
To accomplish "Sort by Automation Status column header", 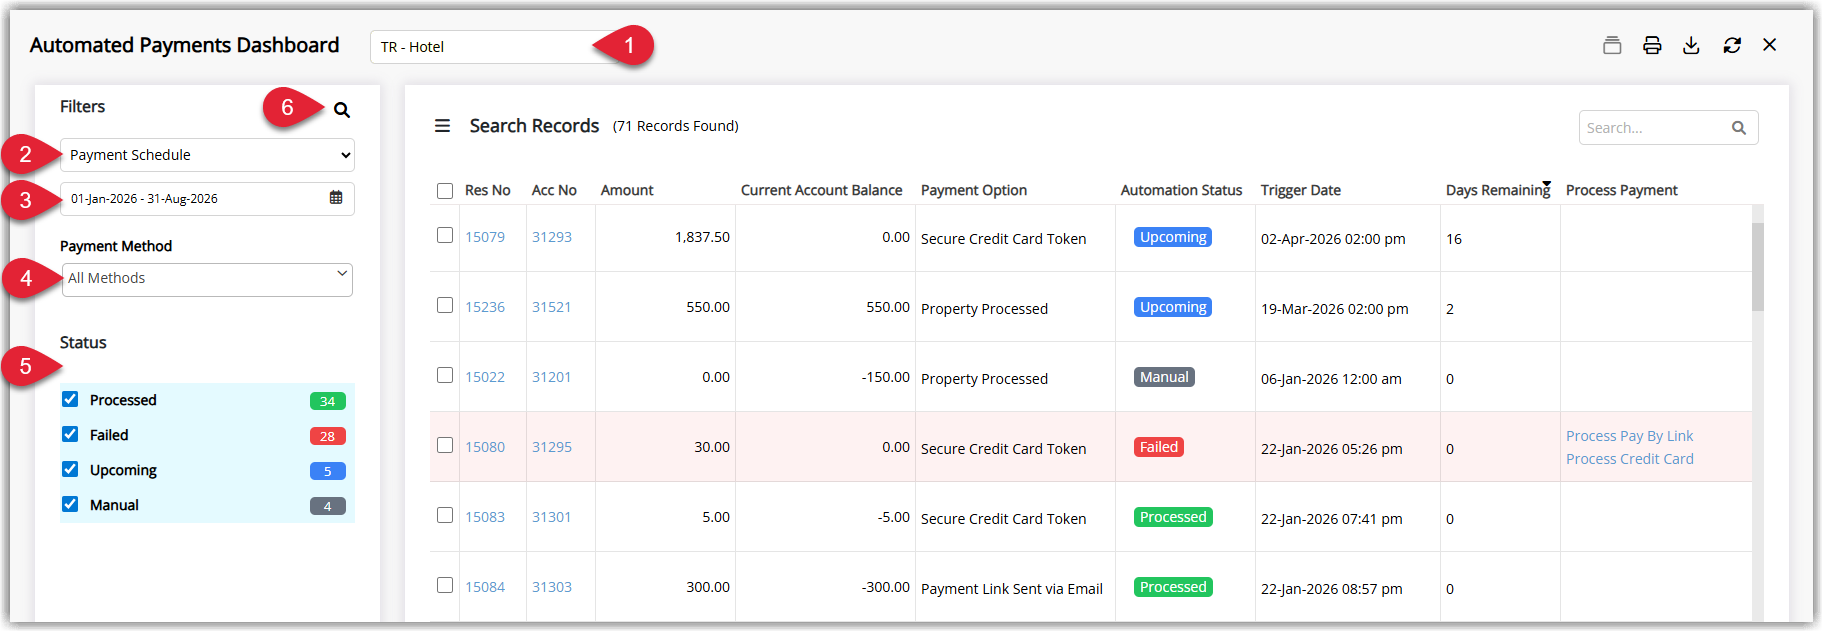I will click(x=1182, y=190).
